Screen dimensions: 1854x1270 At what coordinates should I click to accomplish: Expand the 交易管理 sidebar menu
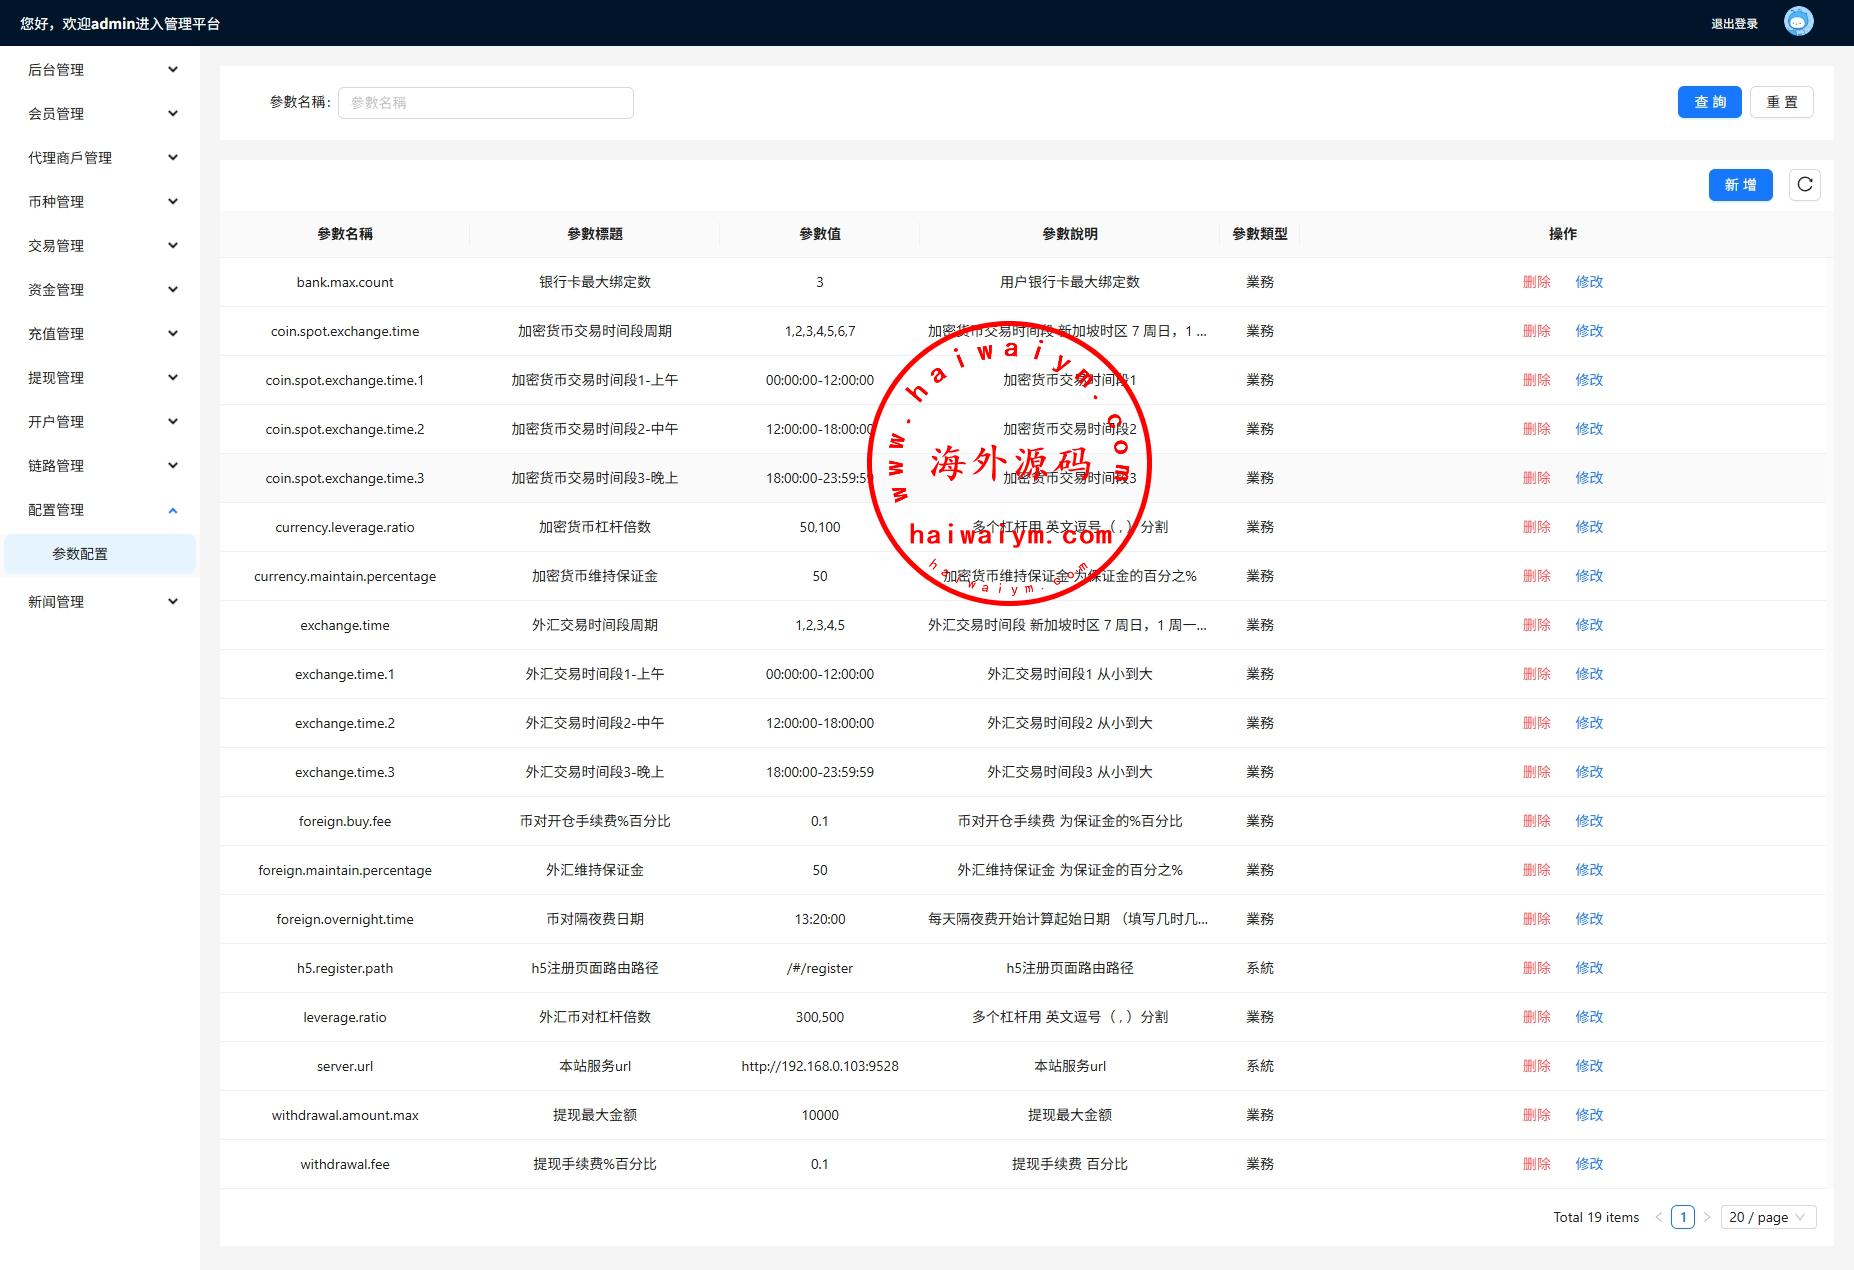tap(173, 246)
